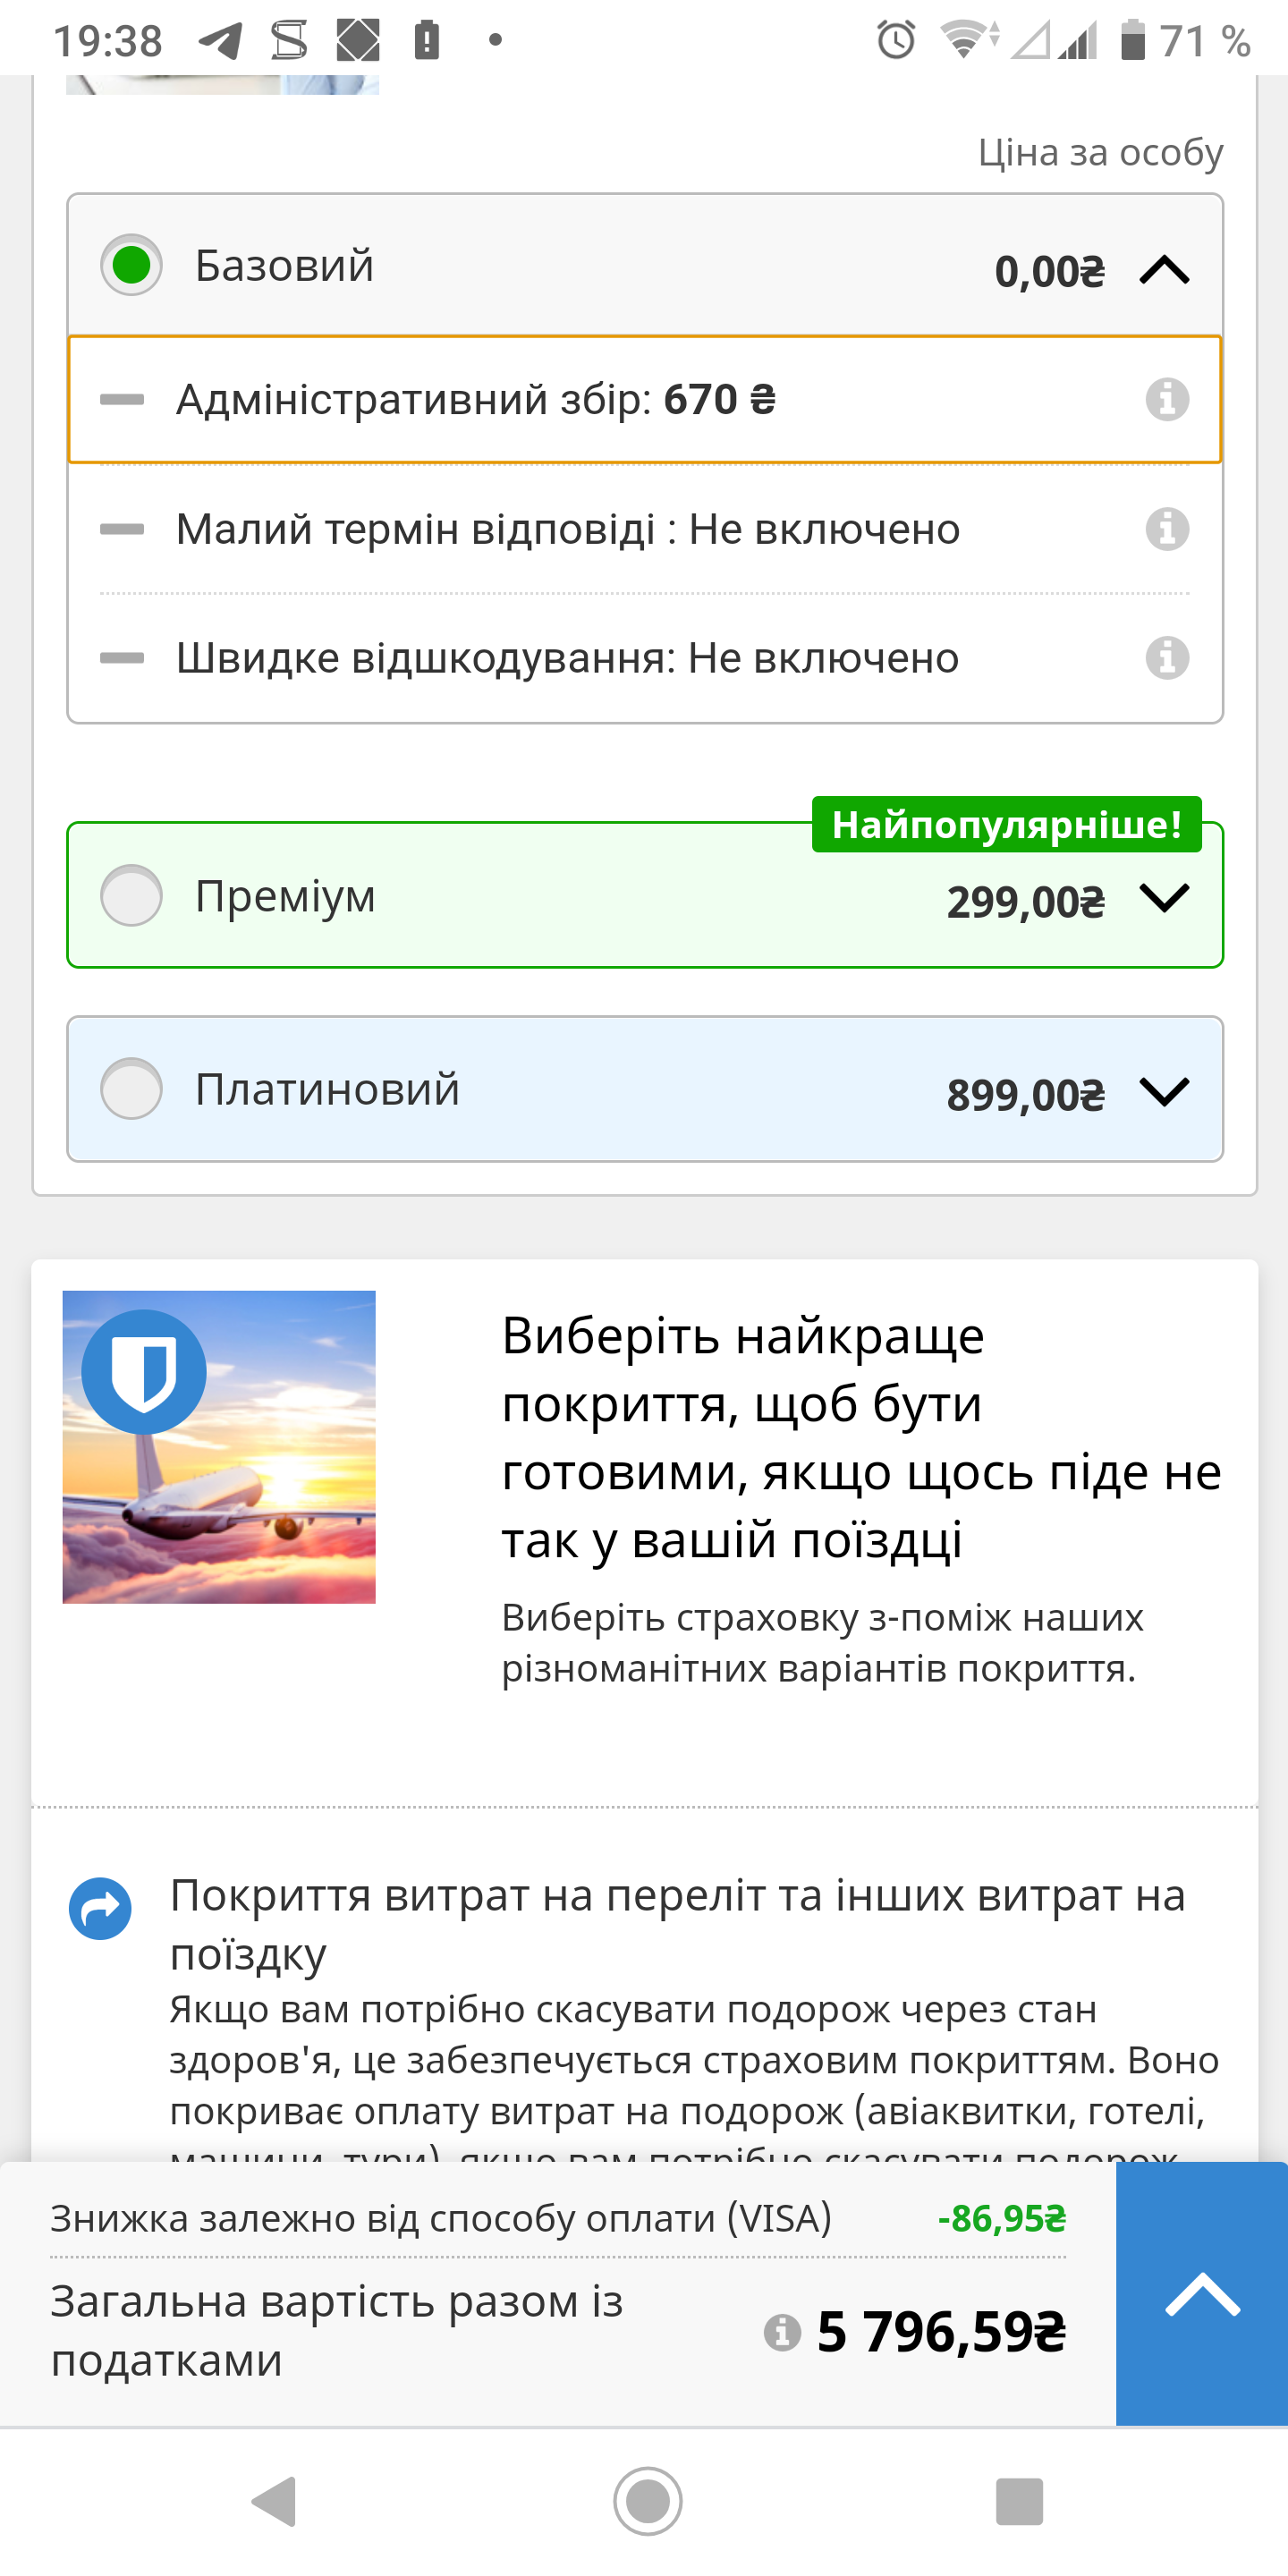Viewport: 1288px width, 2576px height.
Task: Tap the blue forward-arrow coverage icon
Action: [x=100, y=1909]
